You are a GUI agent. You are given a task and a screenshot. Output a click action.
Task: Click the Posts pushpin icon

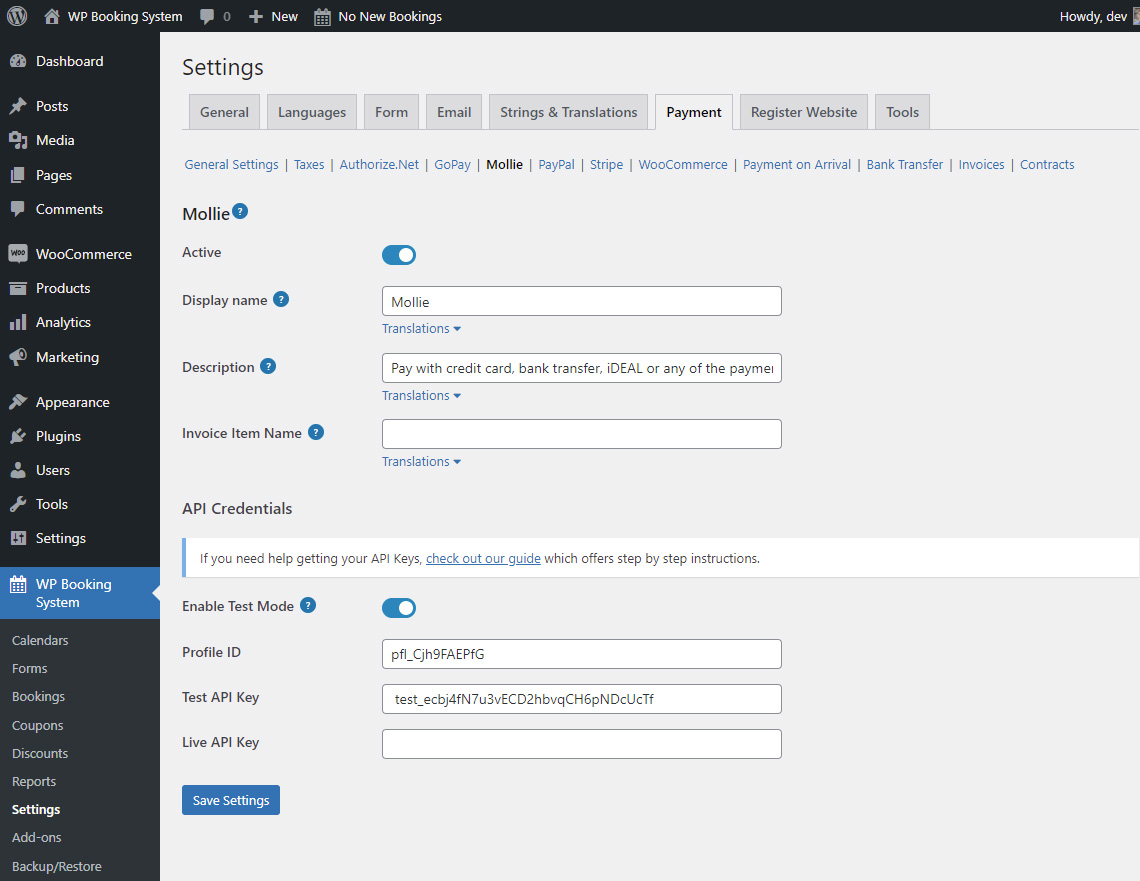(18, 106)
